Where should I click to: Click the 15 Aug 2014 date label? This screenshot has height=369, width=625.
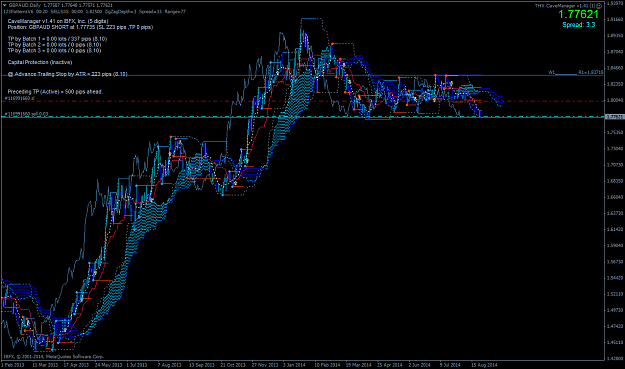pos(484,365)
